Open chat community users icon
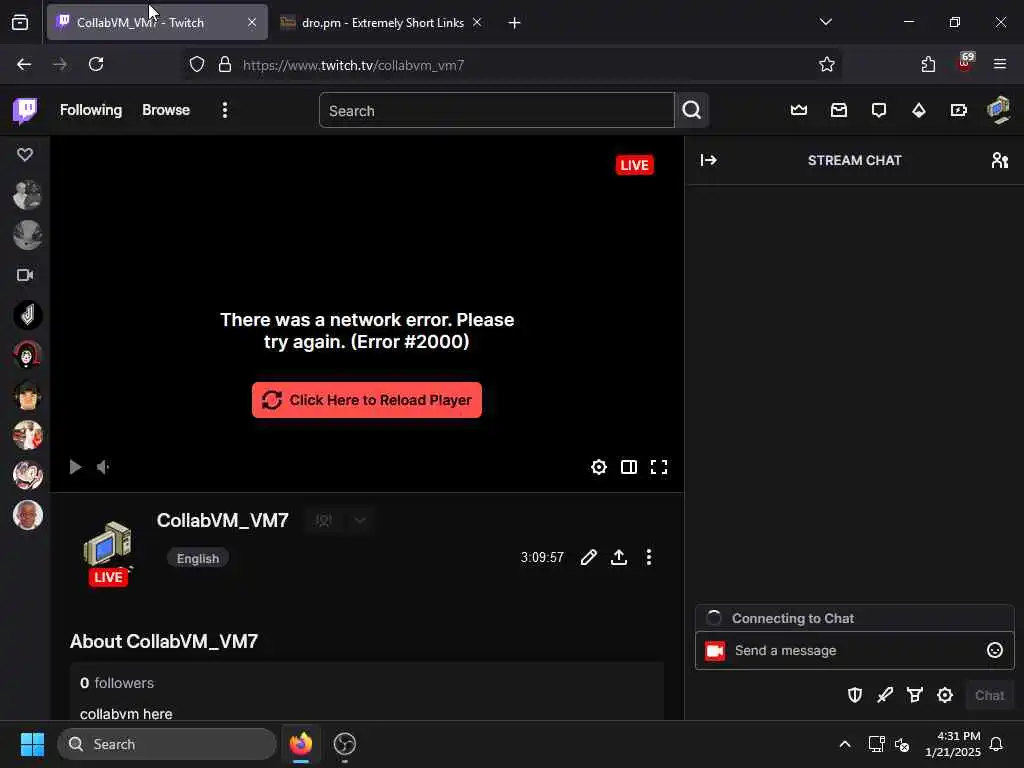The image size is (1024, 768). pyautogui.click(x=1000, y=160)
